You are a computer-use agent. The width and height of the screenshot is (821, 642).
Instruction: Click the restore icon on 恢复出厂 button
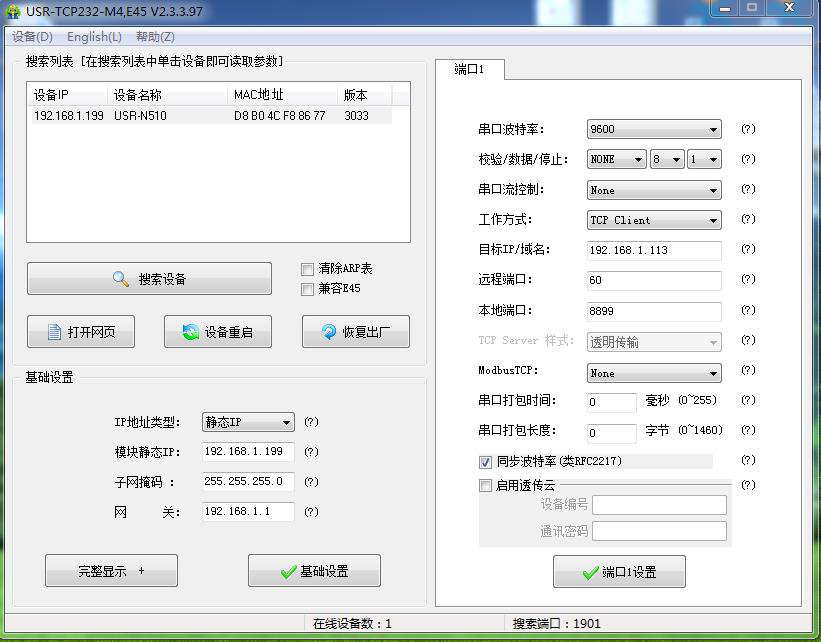pyautogui.click(x=328, y=333)
